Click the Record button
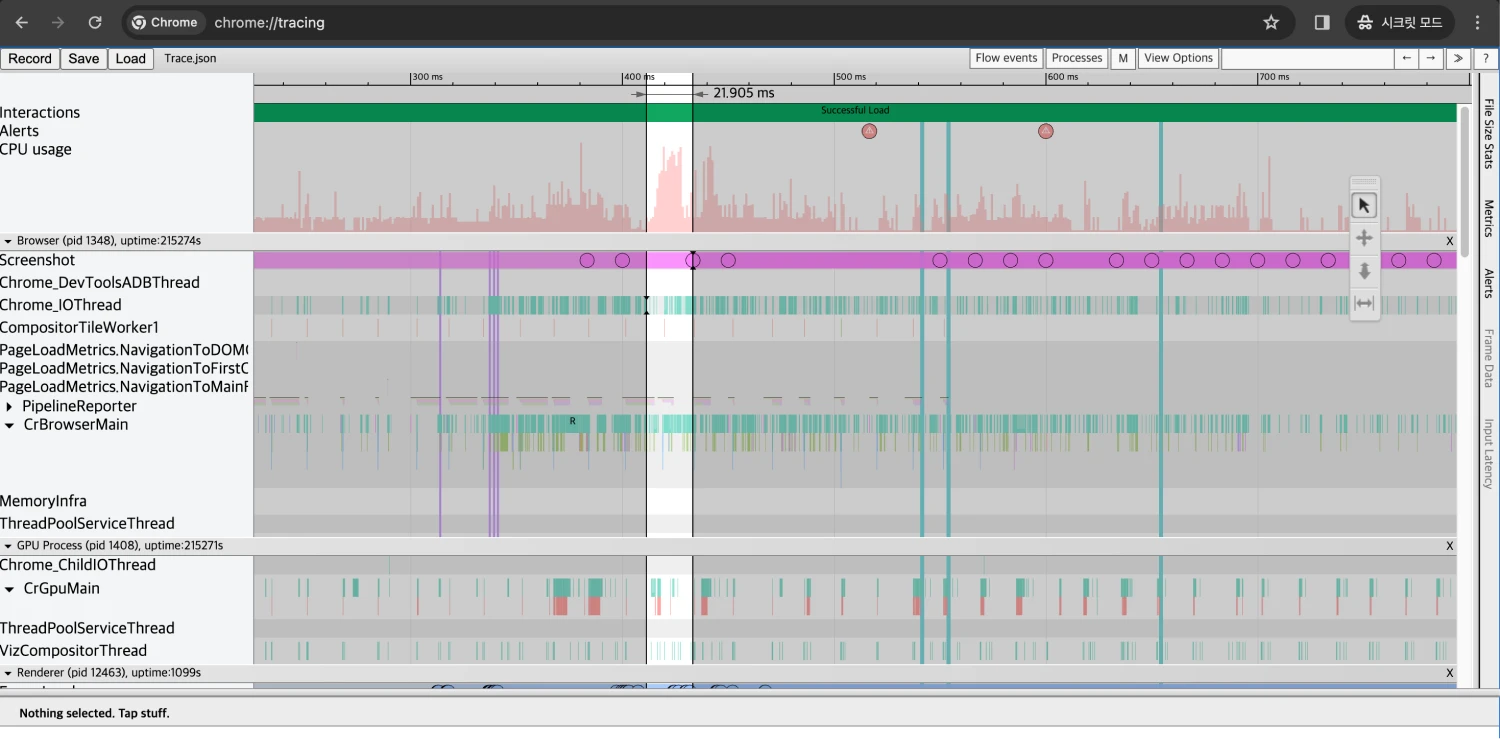 click(x=30, y=58)
